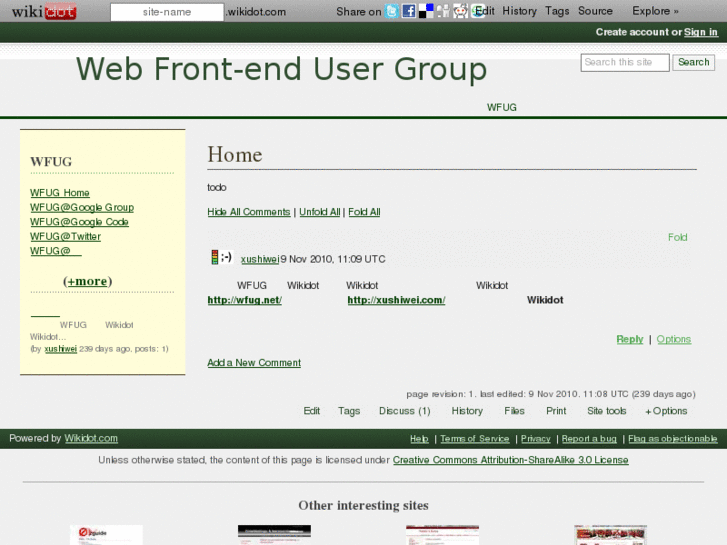This screenshot has width=727, height=545.
Task: Click Report a bug footer link
Action: click(x=589, y=439)
